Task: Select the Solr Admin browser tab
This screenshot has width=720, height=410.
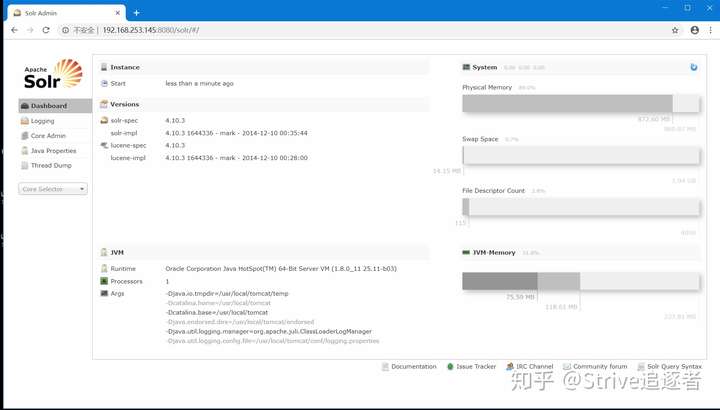Action: tap(67, 13)
